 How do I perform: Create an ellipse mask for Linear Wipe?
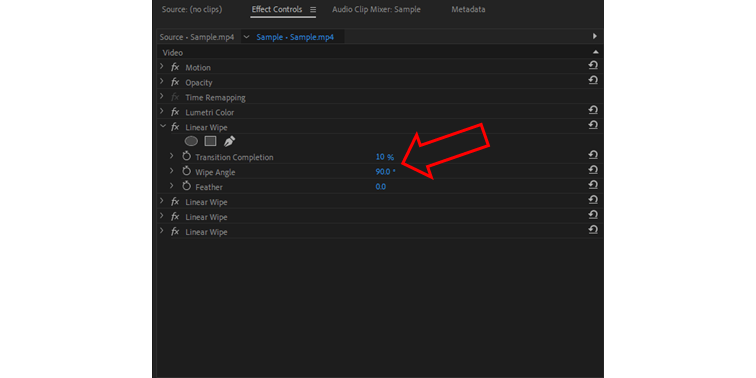pyautogui.click(x=191, y=141)
